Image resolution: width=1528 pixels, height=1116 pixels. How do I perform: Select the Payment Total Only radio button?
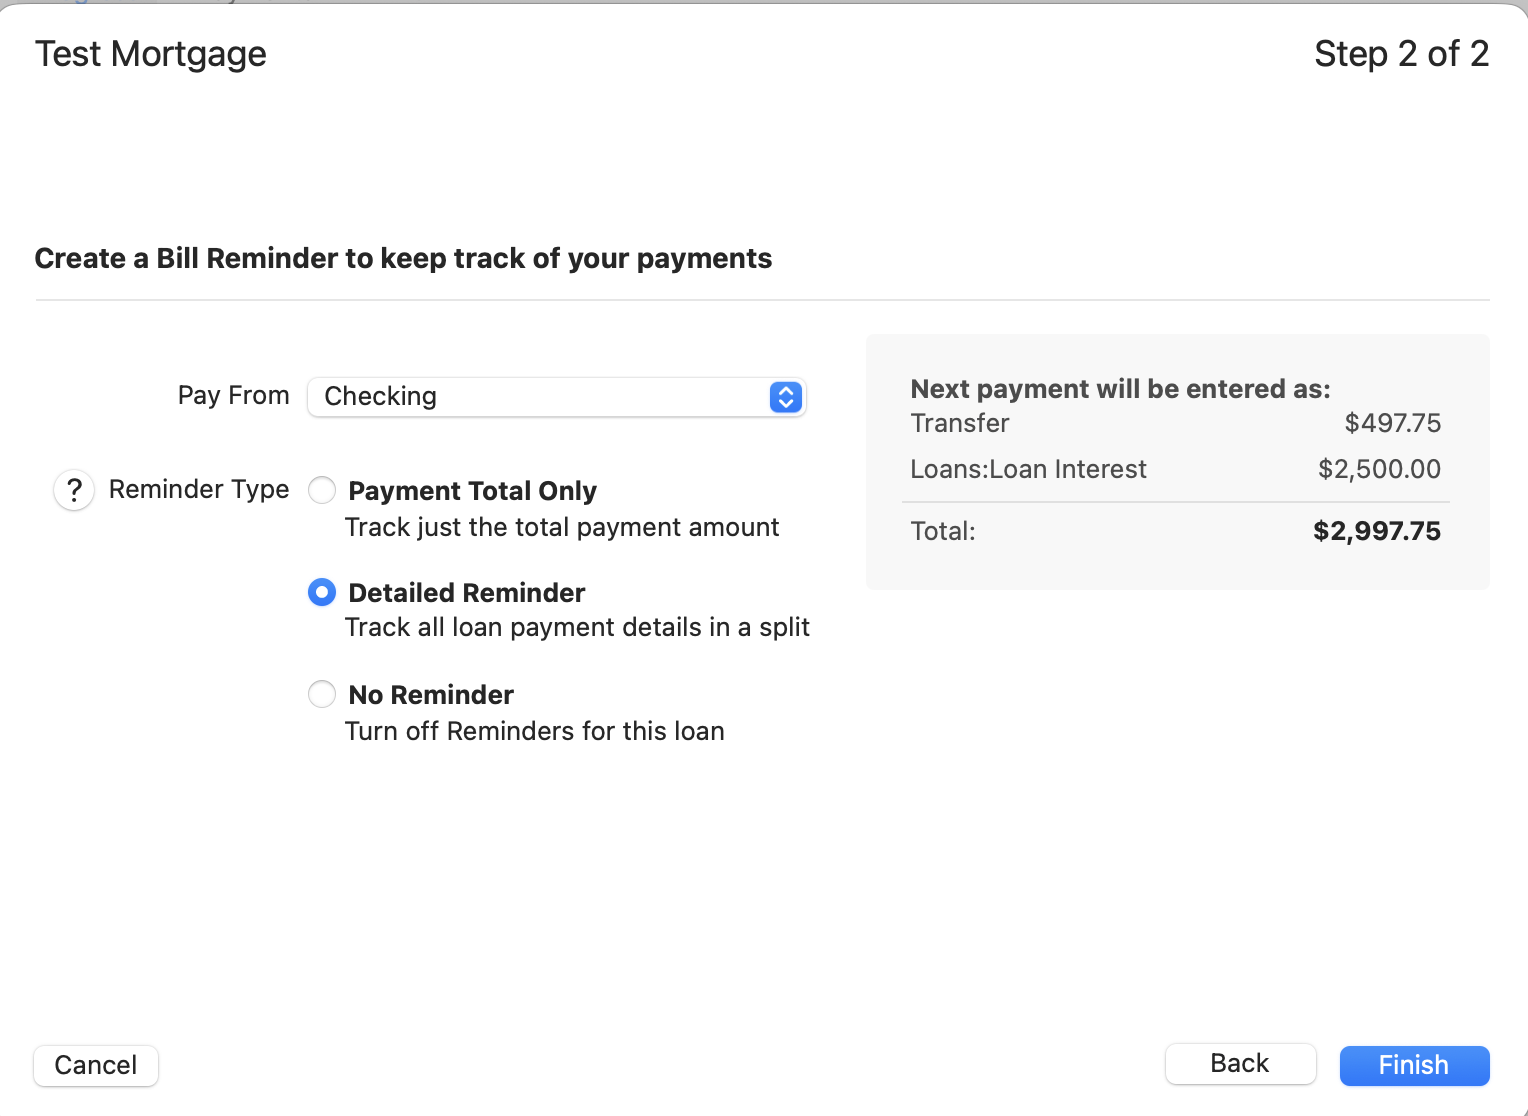(322, 491)
